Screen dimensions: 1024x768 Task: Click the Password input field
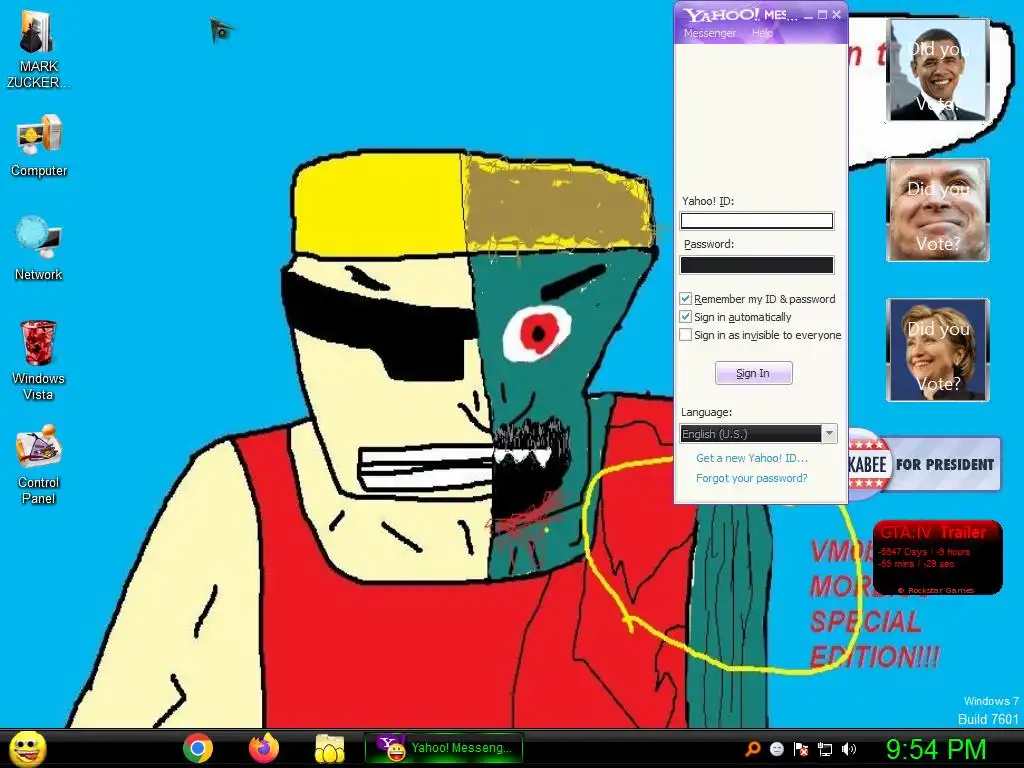coord(757,264)
